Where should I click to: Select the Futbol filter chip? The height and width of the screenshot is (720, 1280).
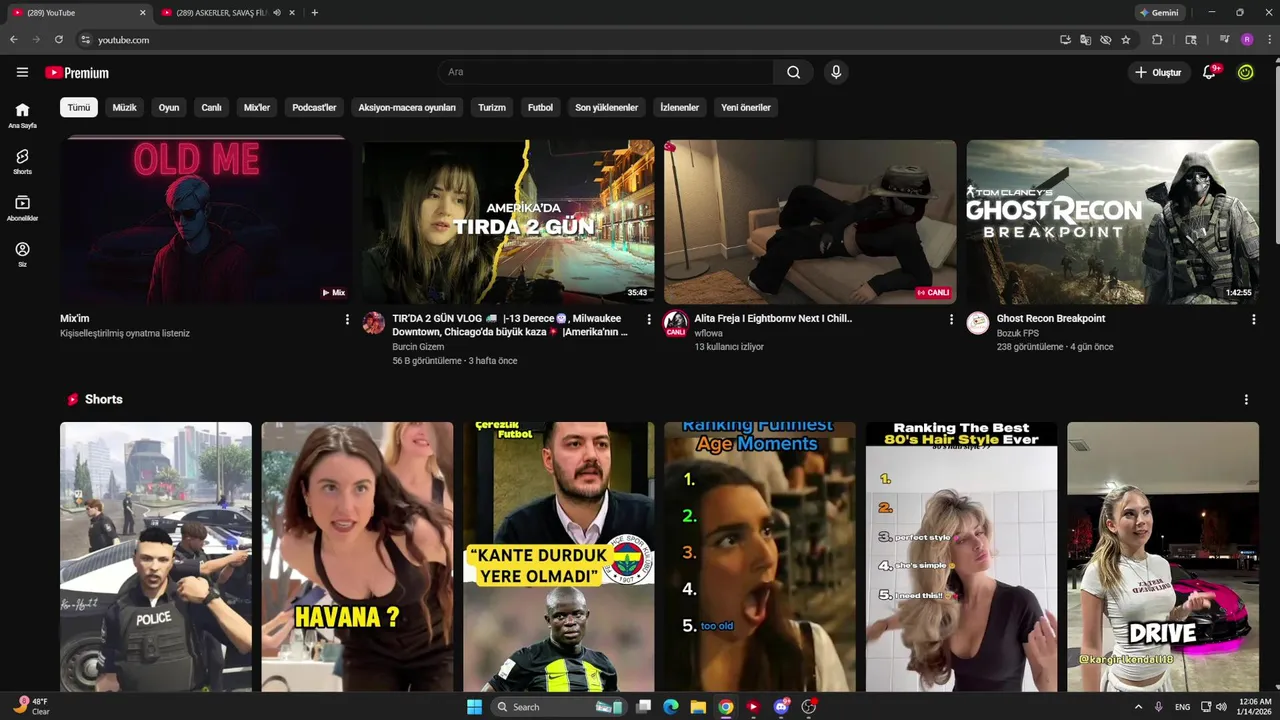tap(540, 107)
